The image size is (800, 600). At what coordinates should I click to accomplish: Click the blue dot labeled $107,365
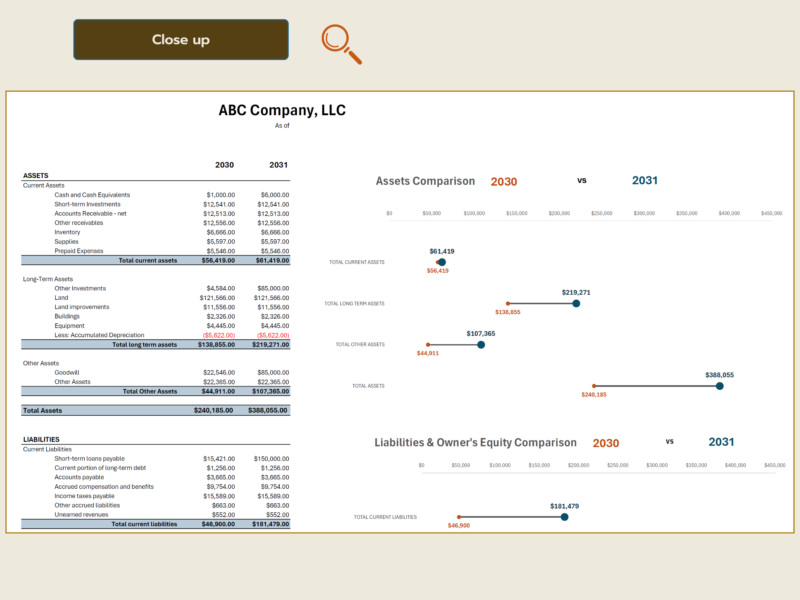(481, 345)
